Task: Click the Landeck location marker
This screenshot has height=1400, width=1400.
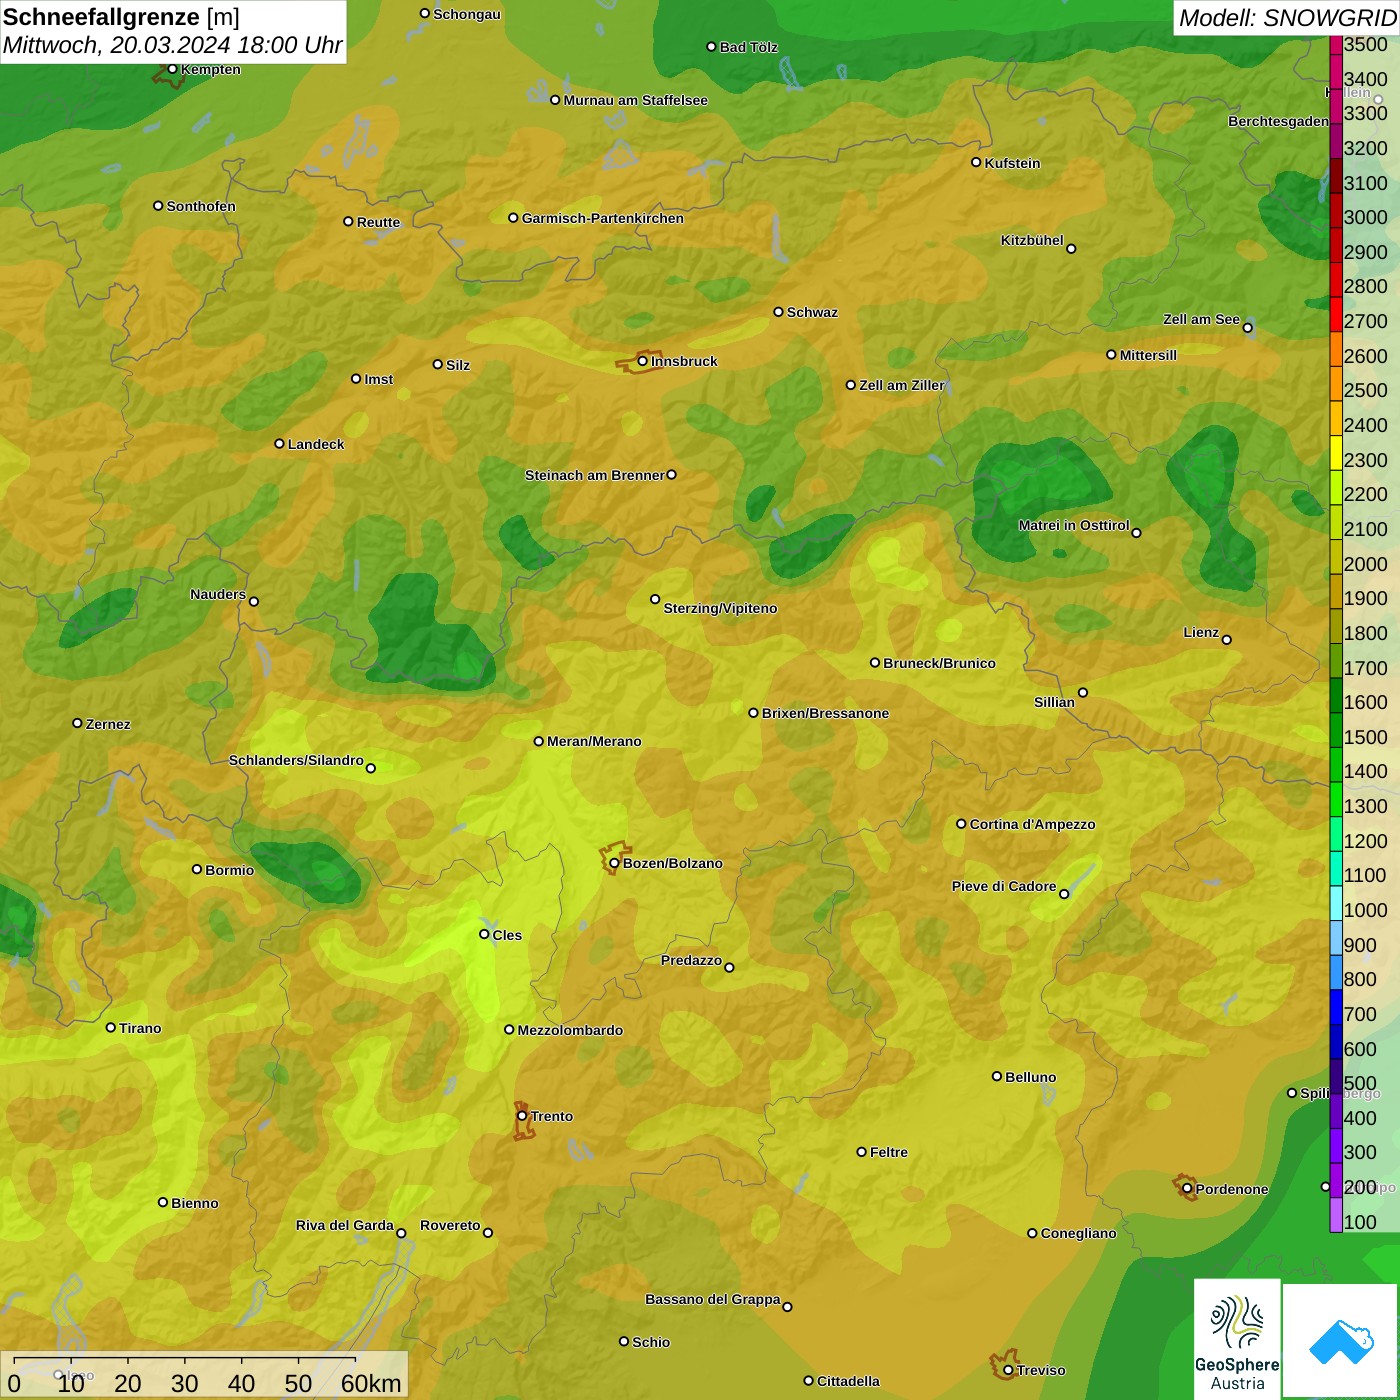Action: coord(279,444)
